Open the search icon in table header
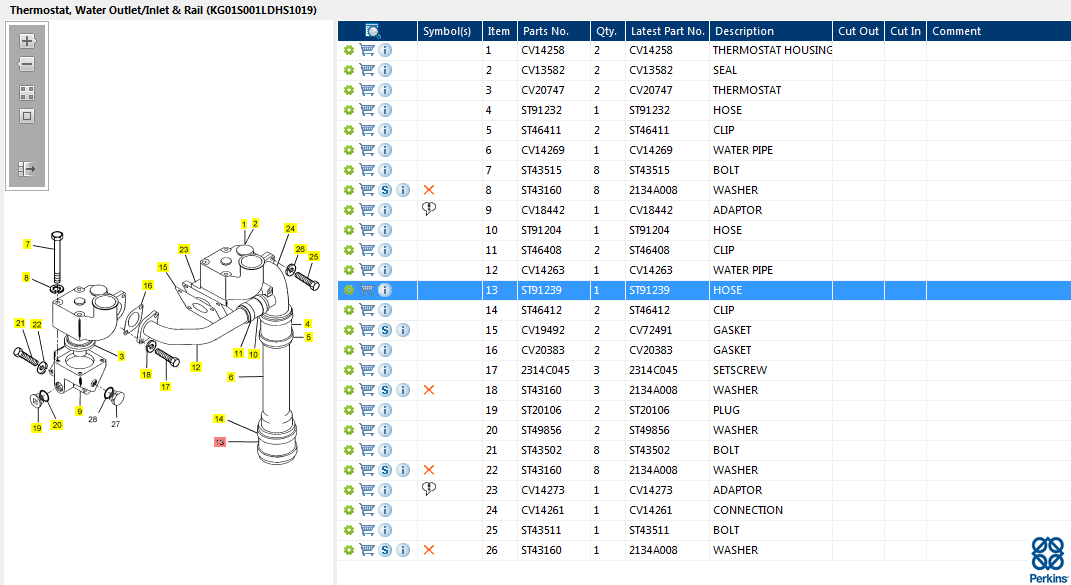Viewport: 1071px width, 585px height. [372, 31]
